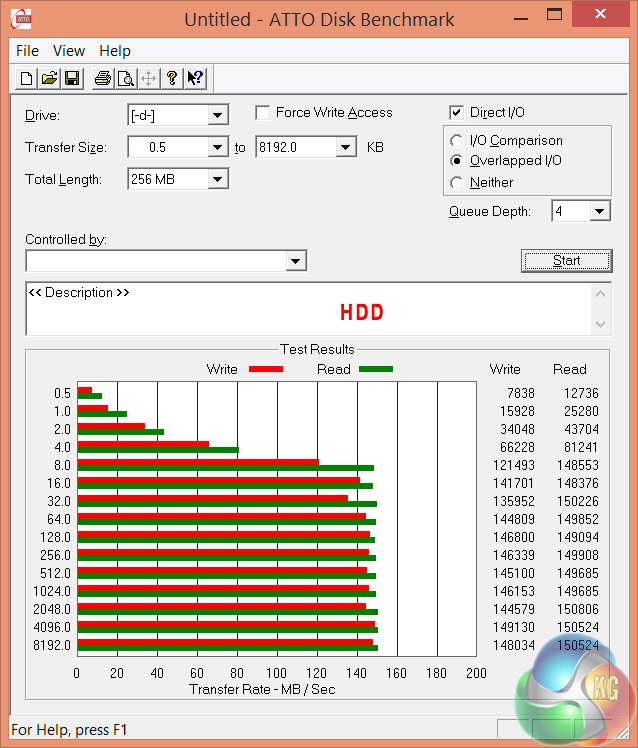Open the View menu
The width and height of the screenshot is (638, 748).
click(69, 51)
